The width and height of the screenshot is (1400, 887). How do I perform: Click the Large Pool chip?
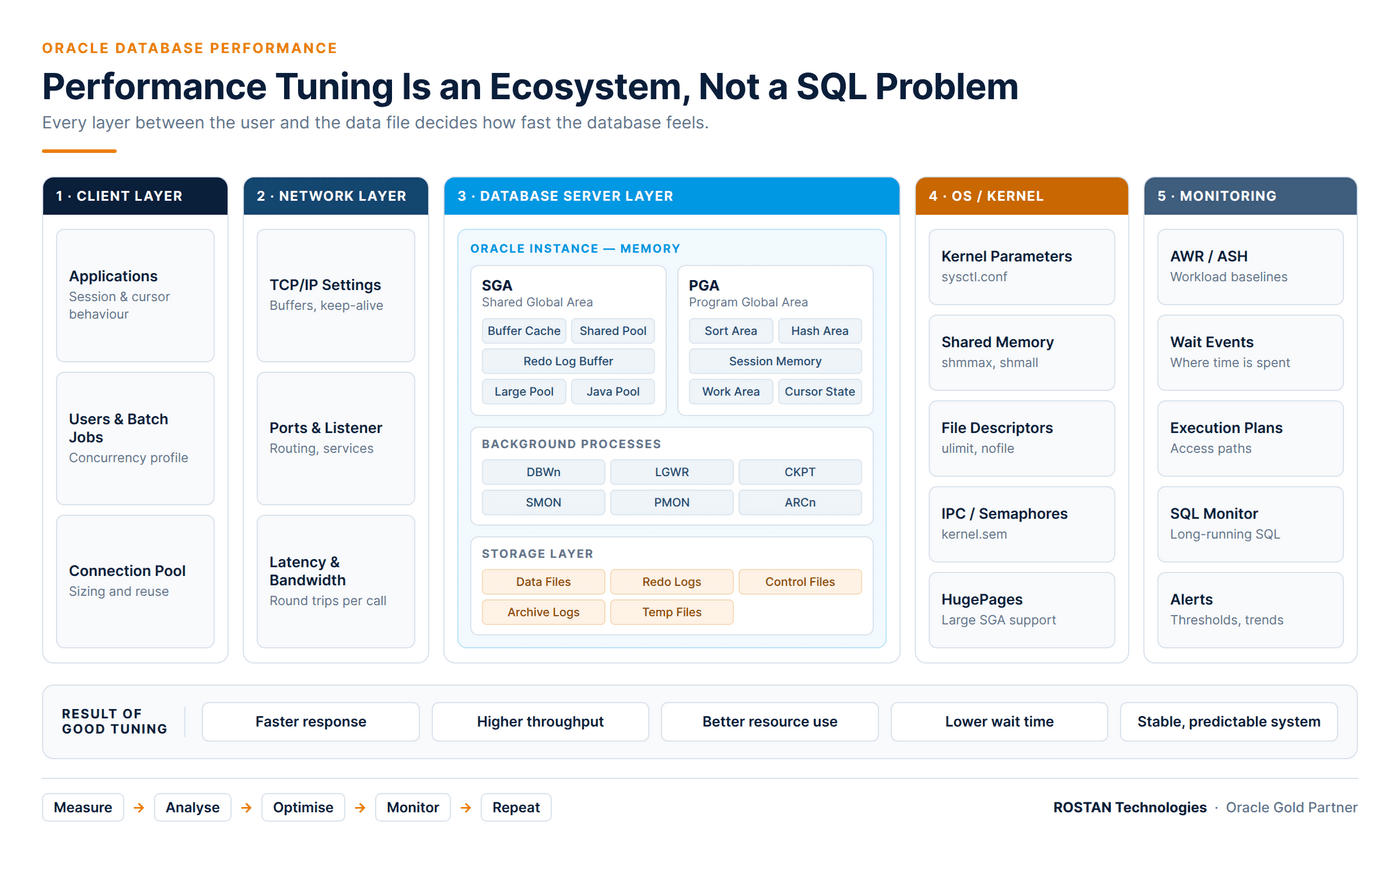[x=524, y=392]
